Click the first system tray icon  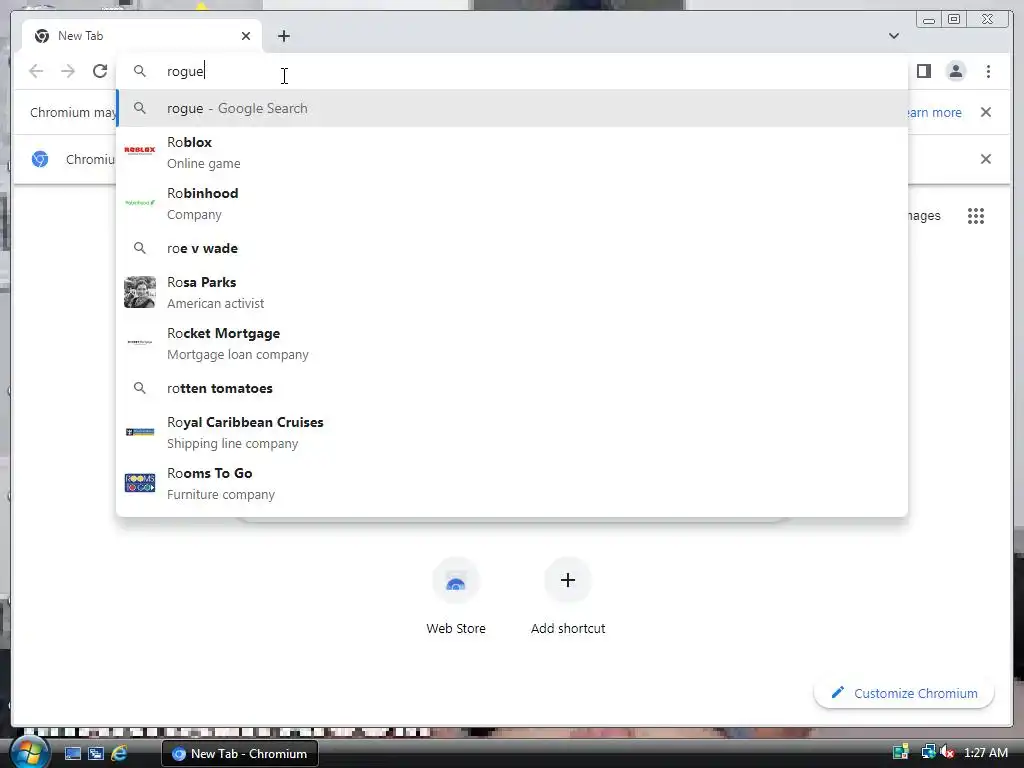tap(901, 752)
